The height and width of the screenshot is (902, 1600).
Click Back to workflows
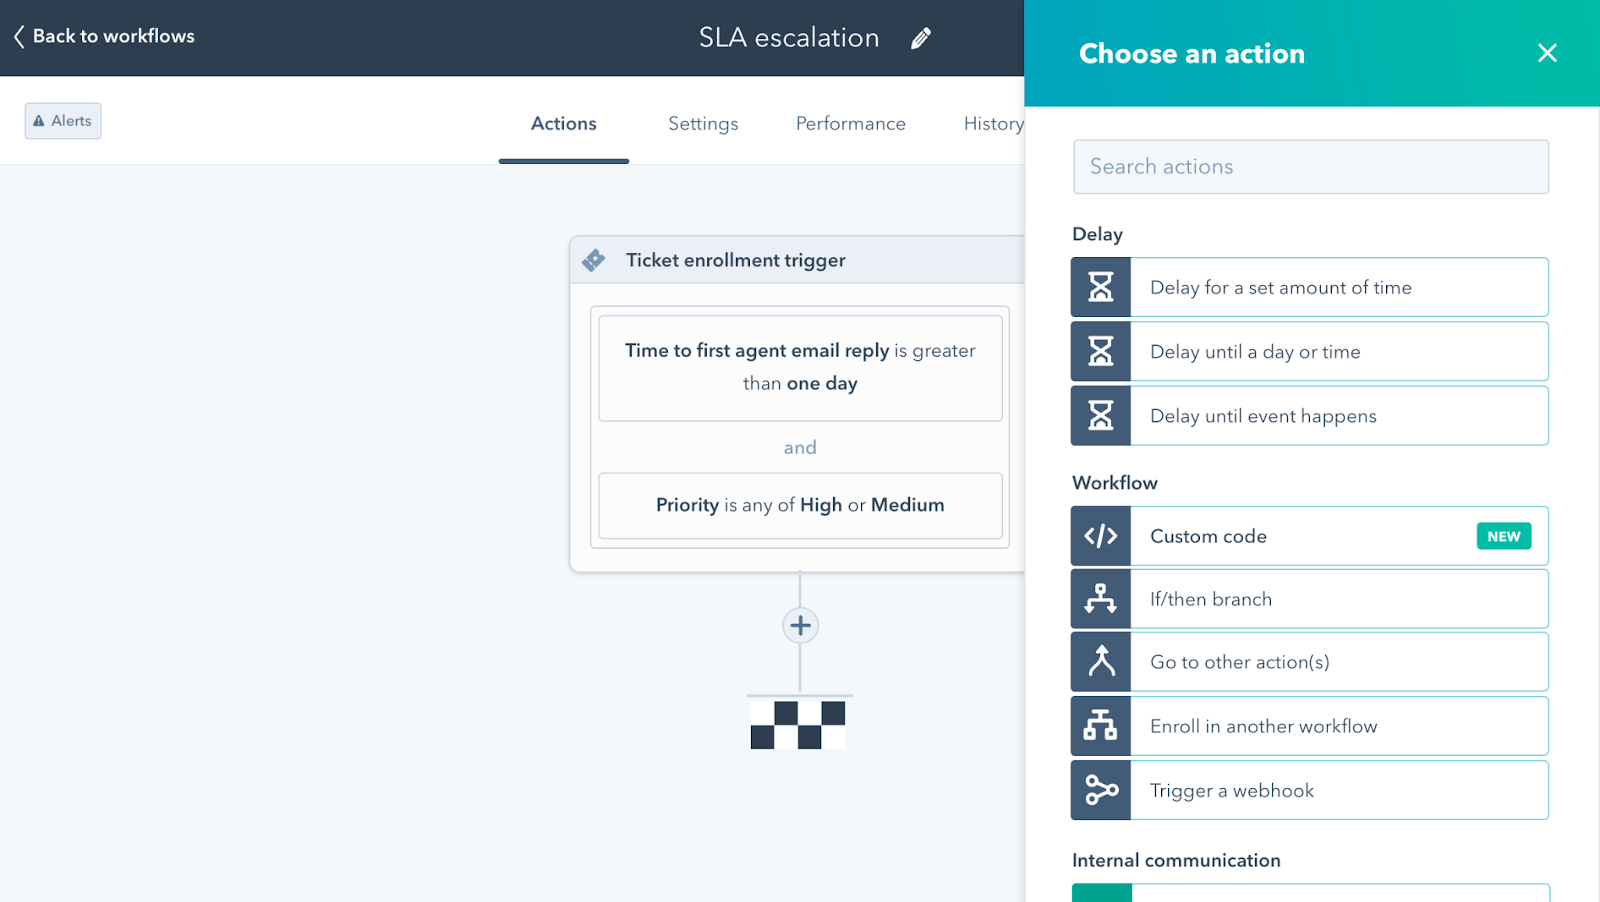coord(102,37)
